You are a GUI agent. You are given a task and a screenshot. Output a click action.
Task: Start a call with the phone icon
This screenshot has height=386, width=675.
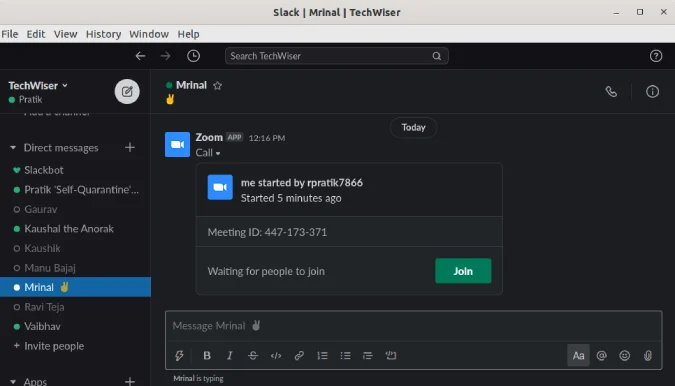pyautogui.click(x=611, y=92)
